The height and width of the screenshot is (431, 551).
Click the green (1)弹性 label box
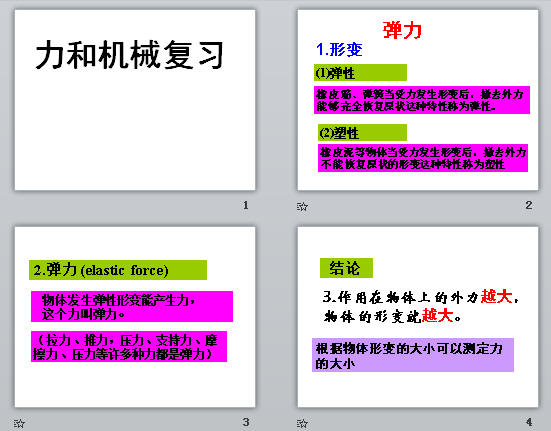click(x=361, y=73)
